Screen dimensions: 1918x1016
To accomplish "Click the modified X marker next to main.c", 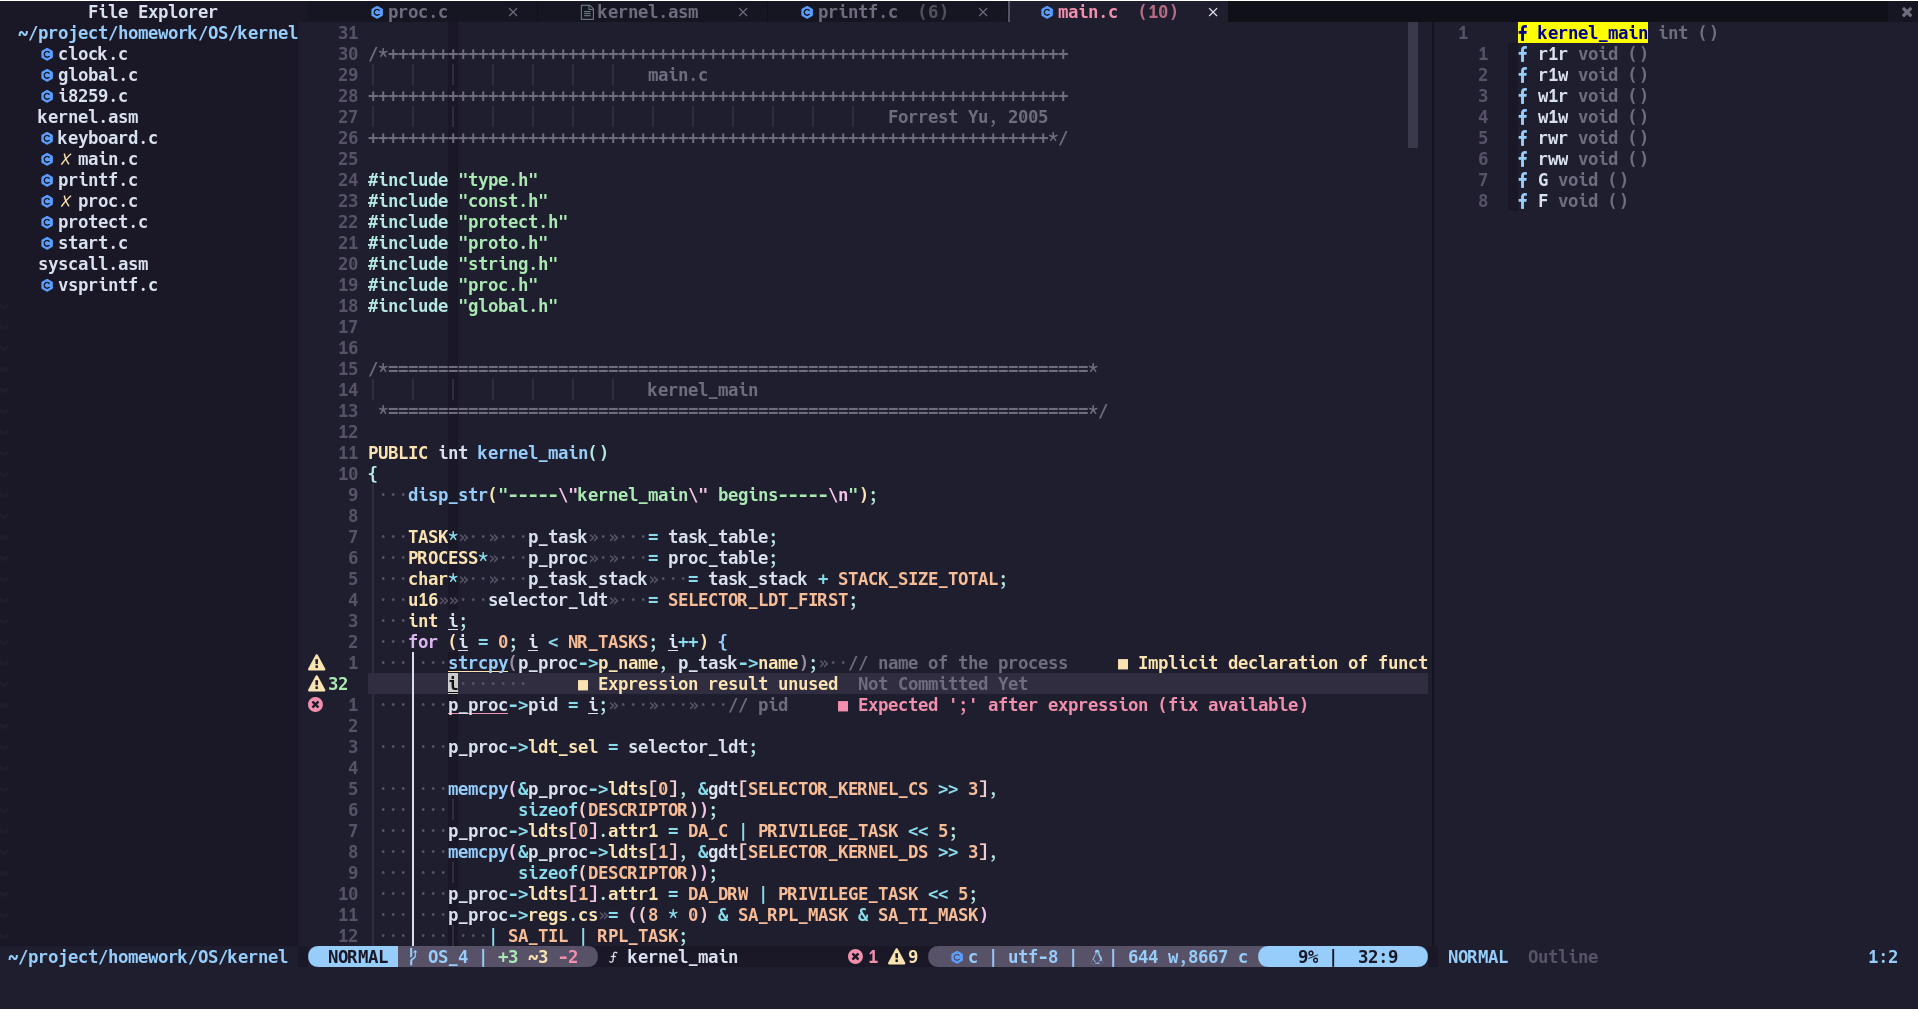I will click(x=66, y=159).
